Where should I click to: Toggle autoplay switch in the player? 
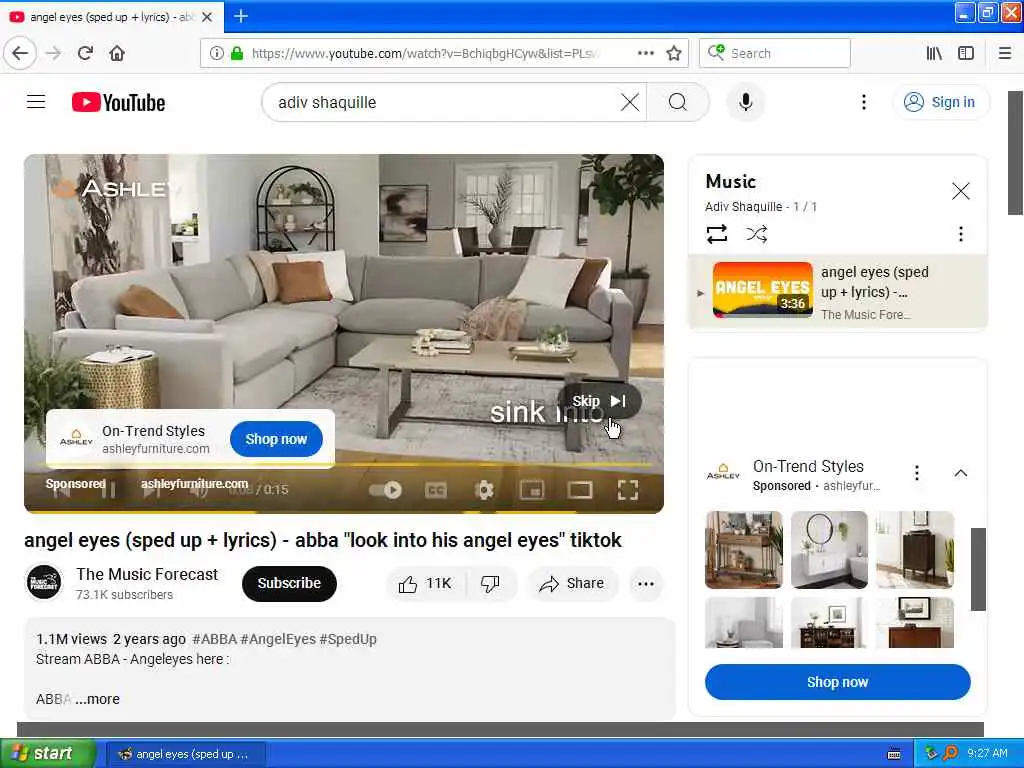click(x=385, y=490)
